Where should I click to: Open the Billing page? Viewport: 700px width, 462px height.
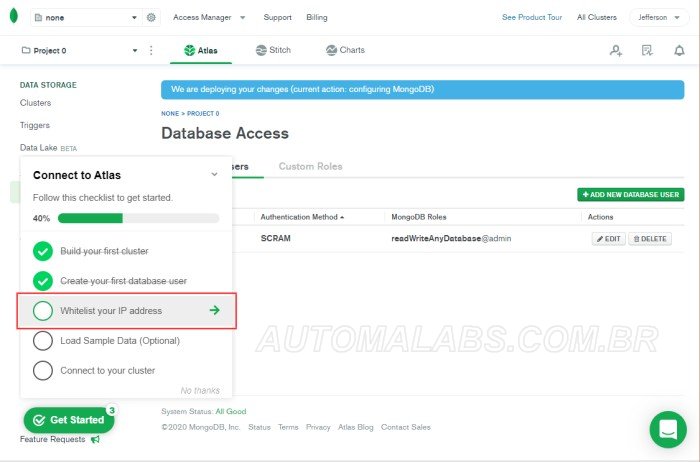click(x=317, y=17)
